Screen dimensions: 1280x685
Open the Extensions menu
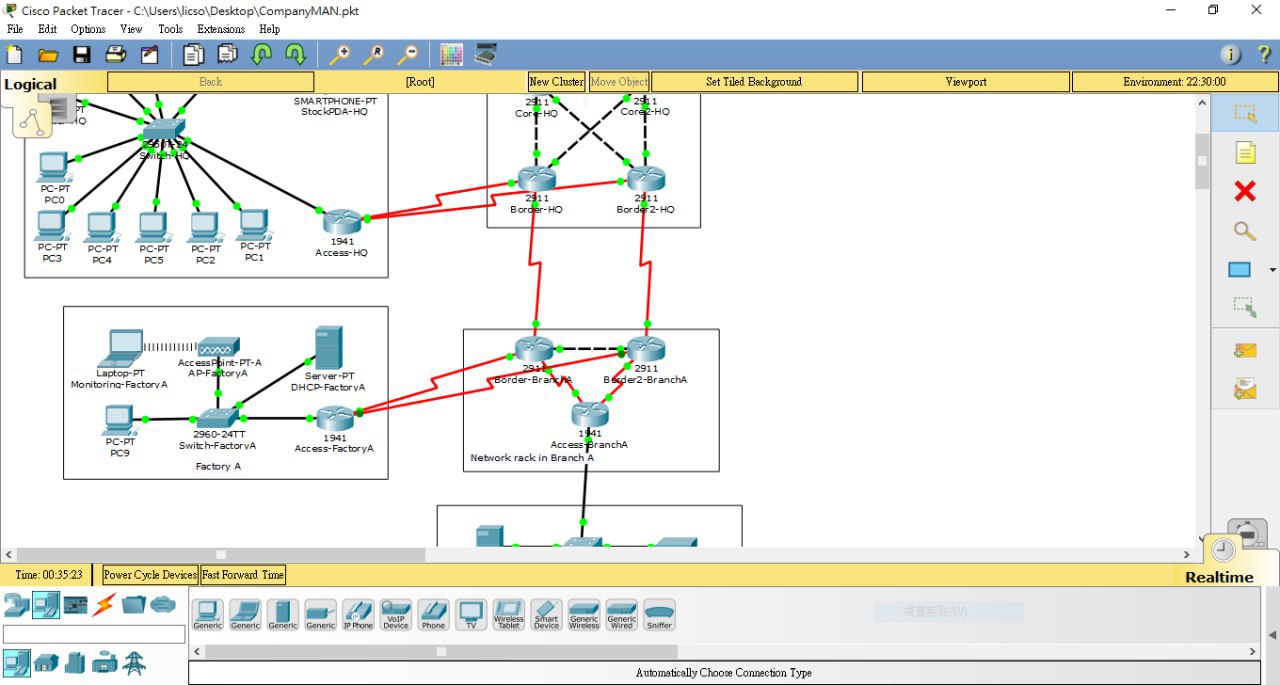click(221, 29)
